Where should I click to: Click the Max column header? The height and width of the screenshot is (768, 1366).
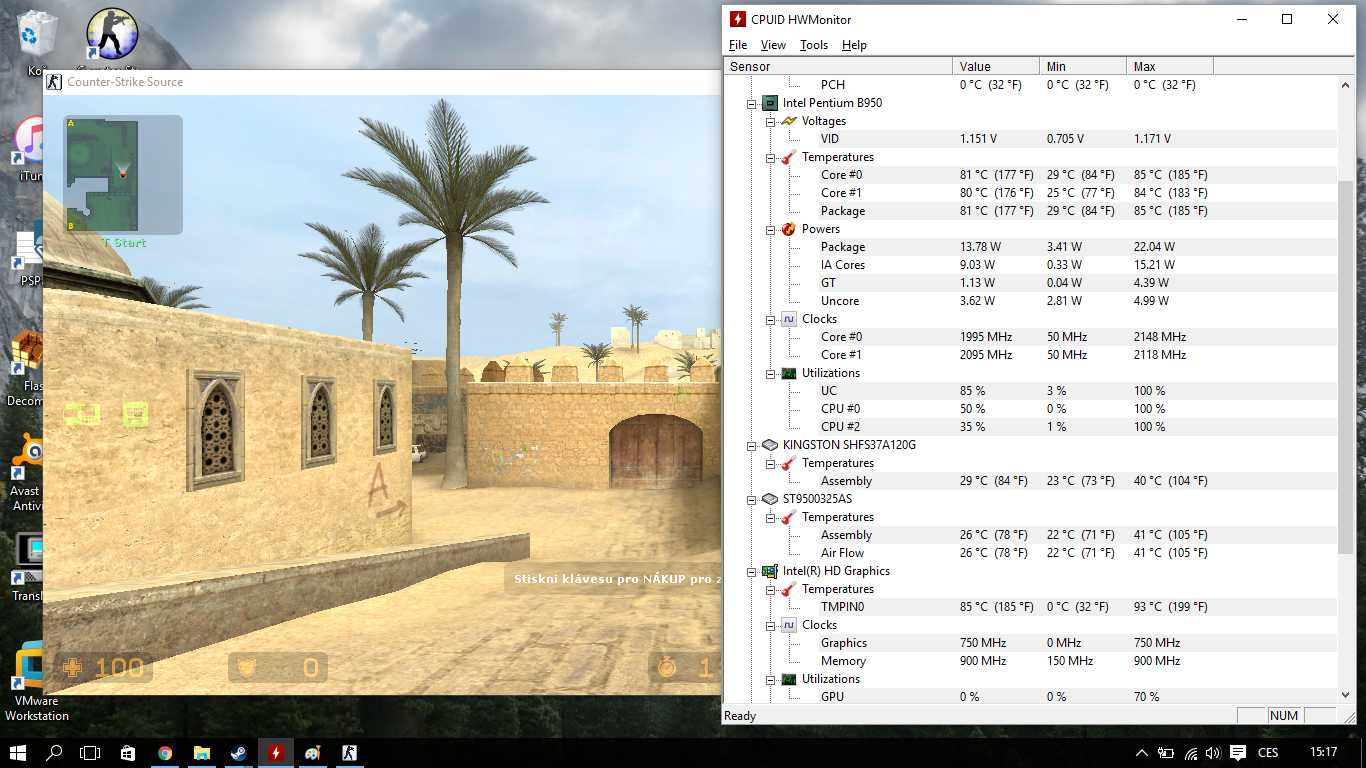(x=1168, y=67)
